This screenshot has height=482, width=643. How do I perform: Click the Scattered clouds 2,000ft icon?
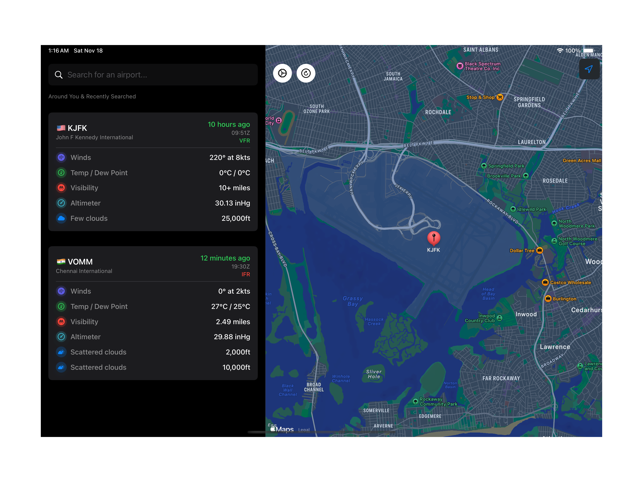(61, 352)
